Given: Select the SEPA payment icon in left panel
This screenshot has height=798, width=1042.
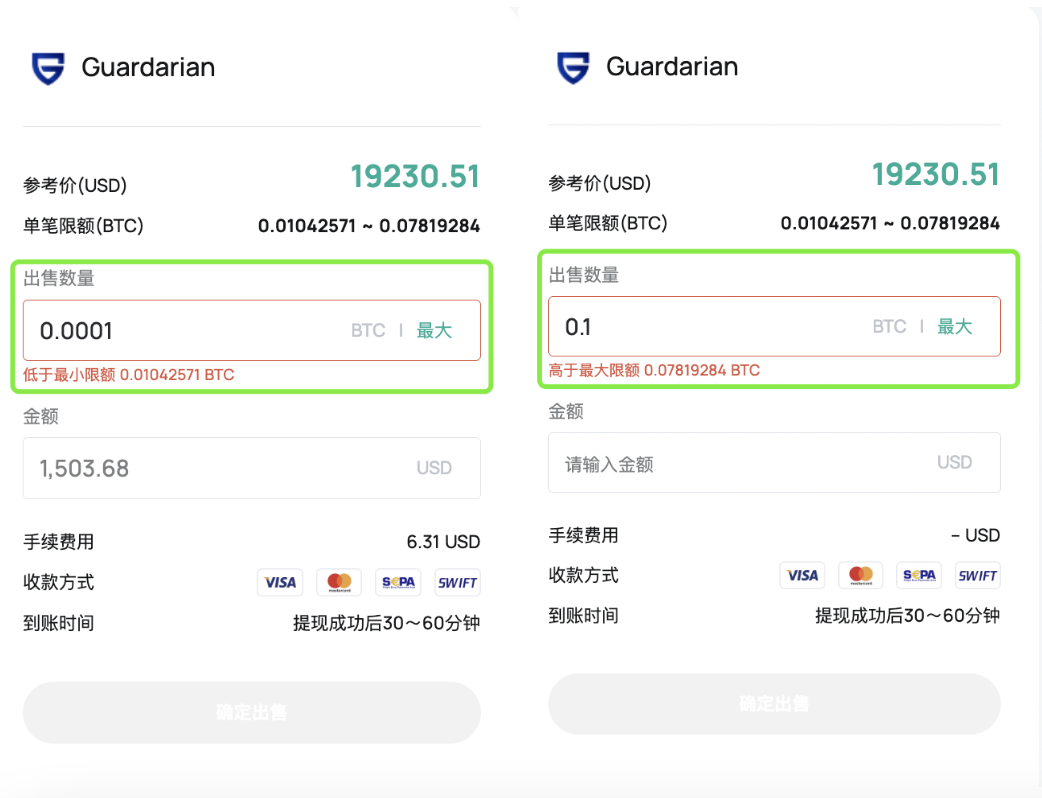Looking at the screenshot, I should pyautogui.click(x=398, y=582).
